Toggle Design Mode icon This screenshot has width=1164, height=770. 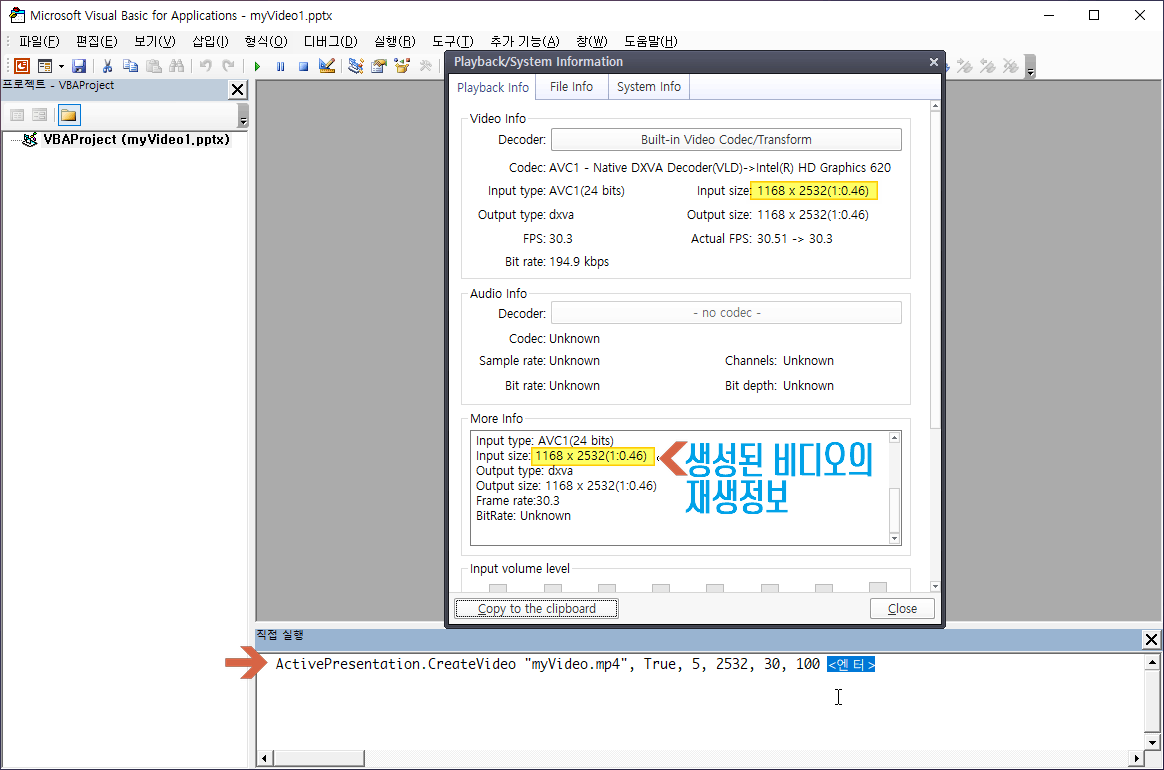[327, 66]
